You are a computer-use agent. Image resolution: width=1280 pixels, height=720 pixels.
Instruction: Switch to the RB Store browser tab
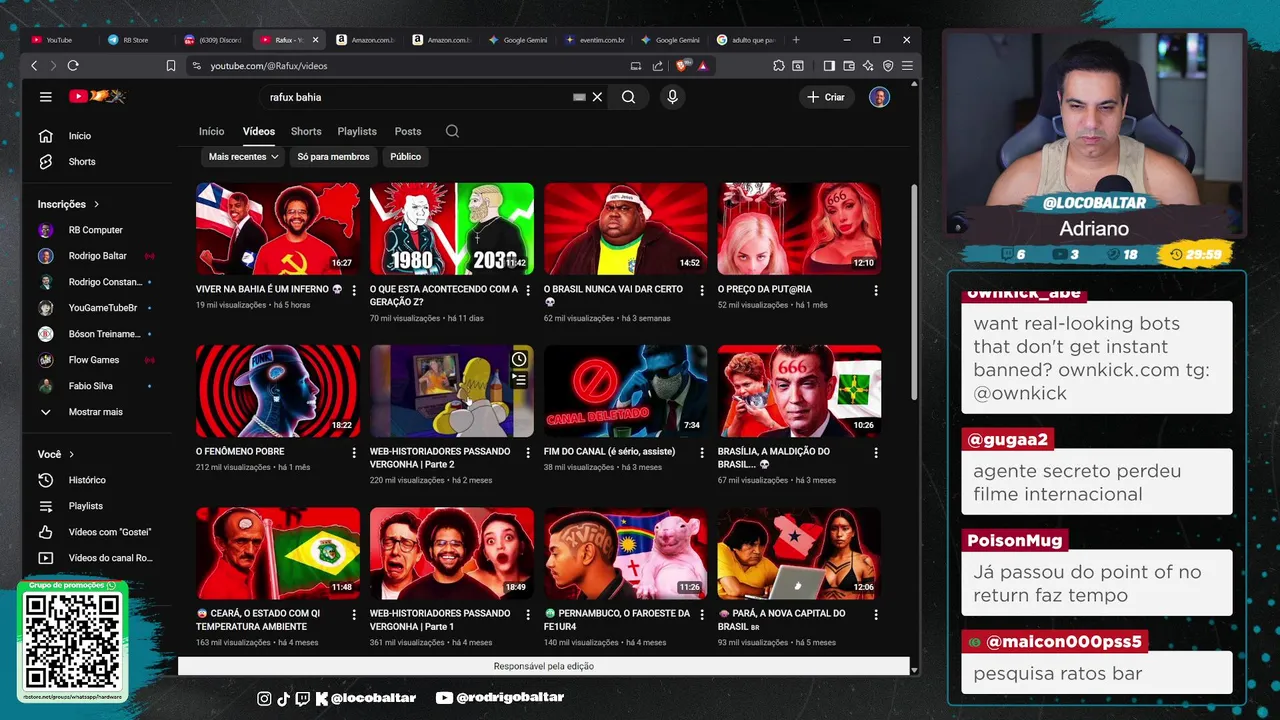pyautogui.click(x=134, y=40)
